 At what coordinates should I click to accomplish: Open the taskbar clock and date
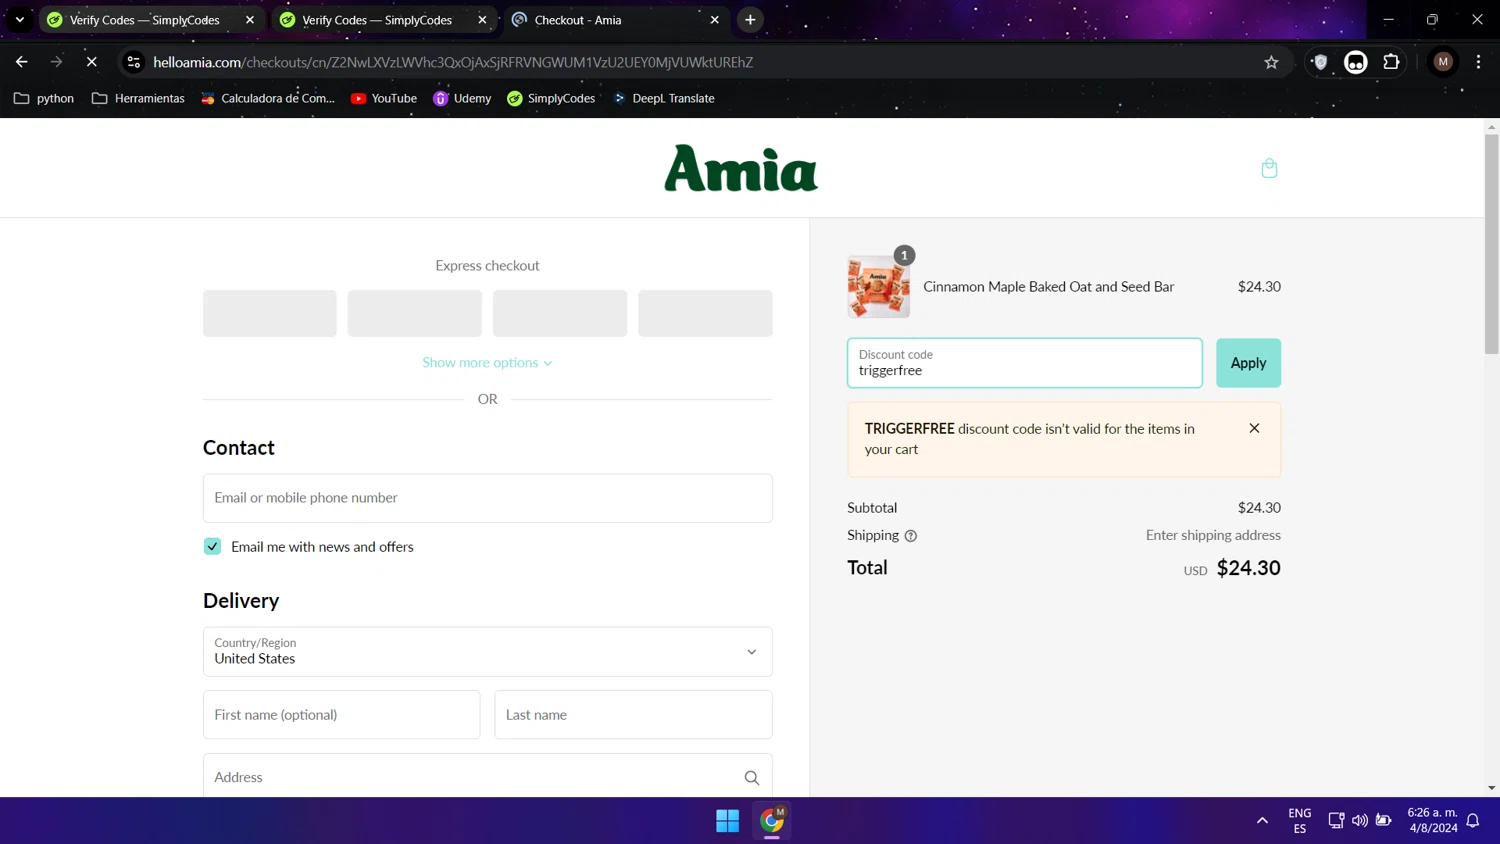tap(1432, 821)
